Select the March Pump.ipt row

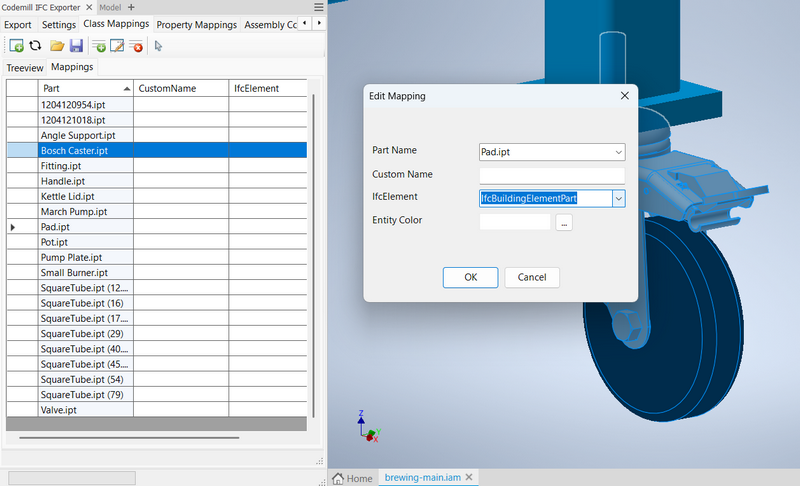[x=157, y=212]
